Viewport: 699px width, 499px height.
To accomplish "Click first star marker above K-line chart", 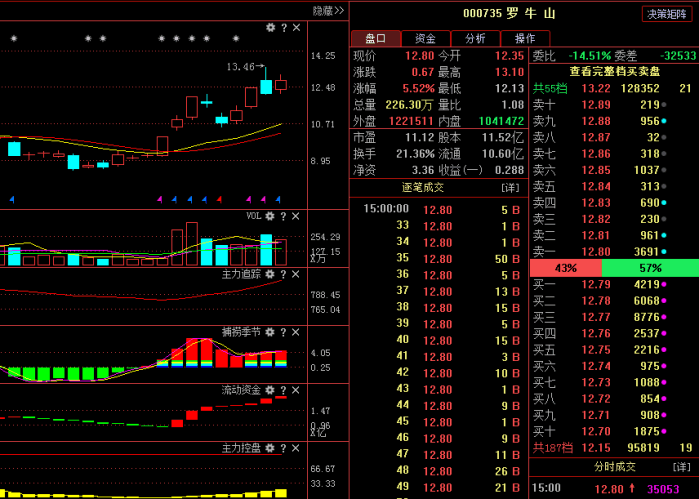I will 14,39.
